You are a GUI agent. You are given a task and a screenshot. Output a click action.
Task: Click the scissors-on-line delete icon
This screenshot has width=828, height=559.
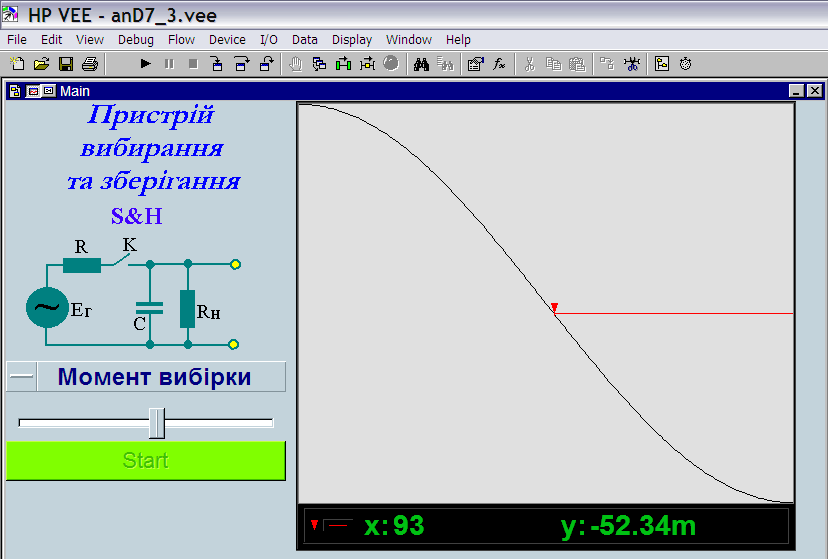632,64
